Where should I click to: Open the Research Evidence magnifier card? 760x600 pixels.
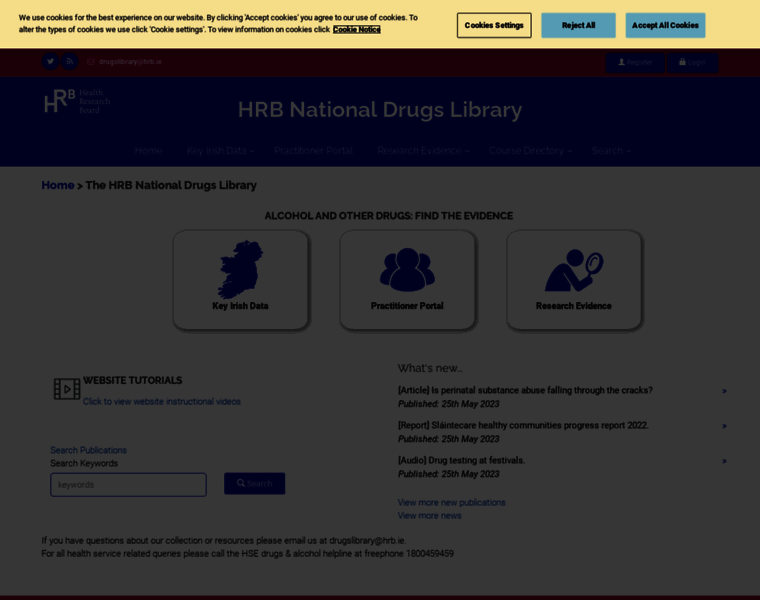click(574, 280)
